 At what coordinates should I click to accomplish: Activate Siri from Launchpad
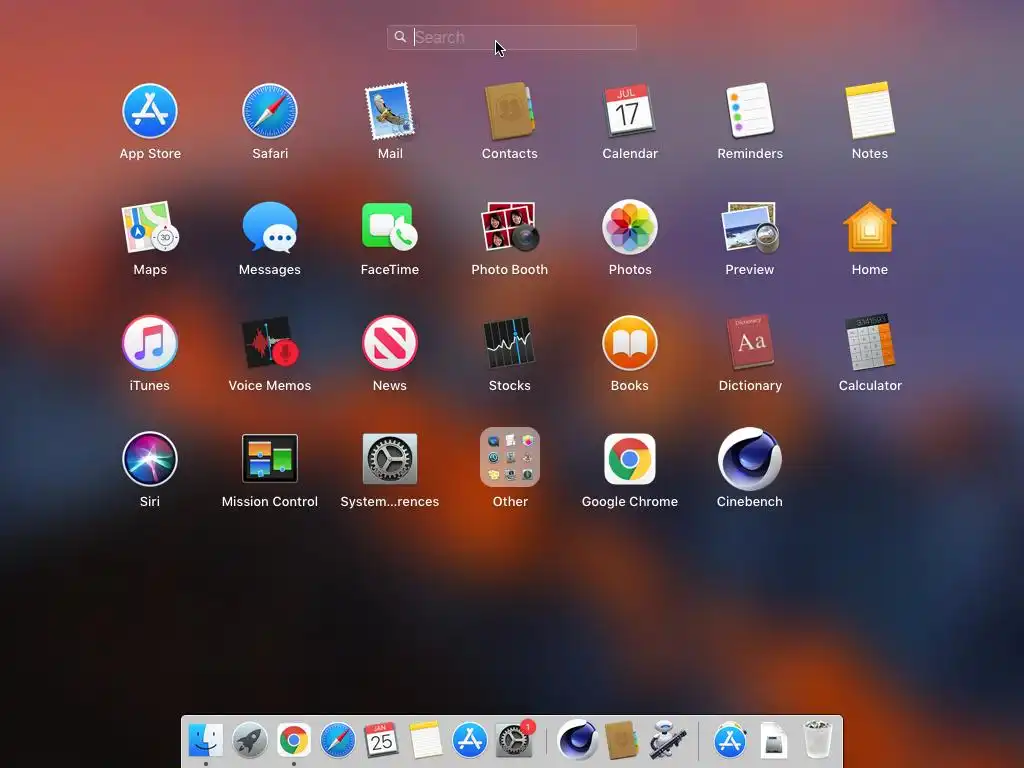coord(150,459)
